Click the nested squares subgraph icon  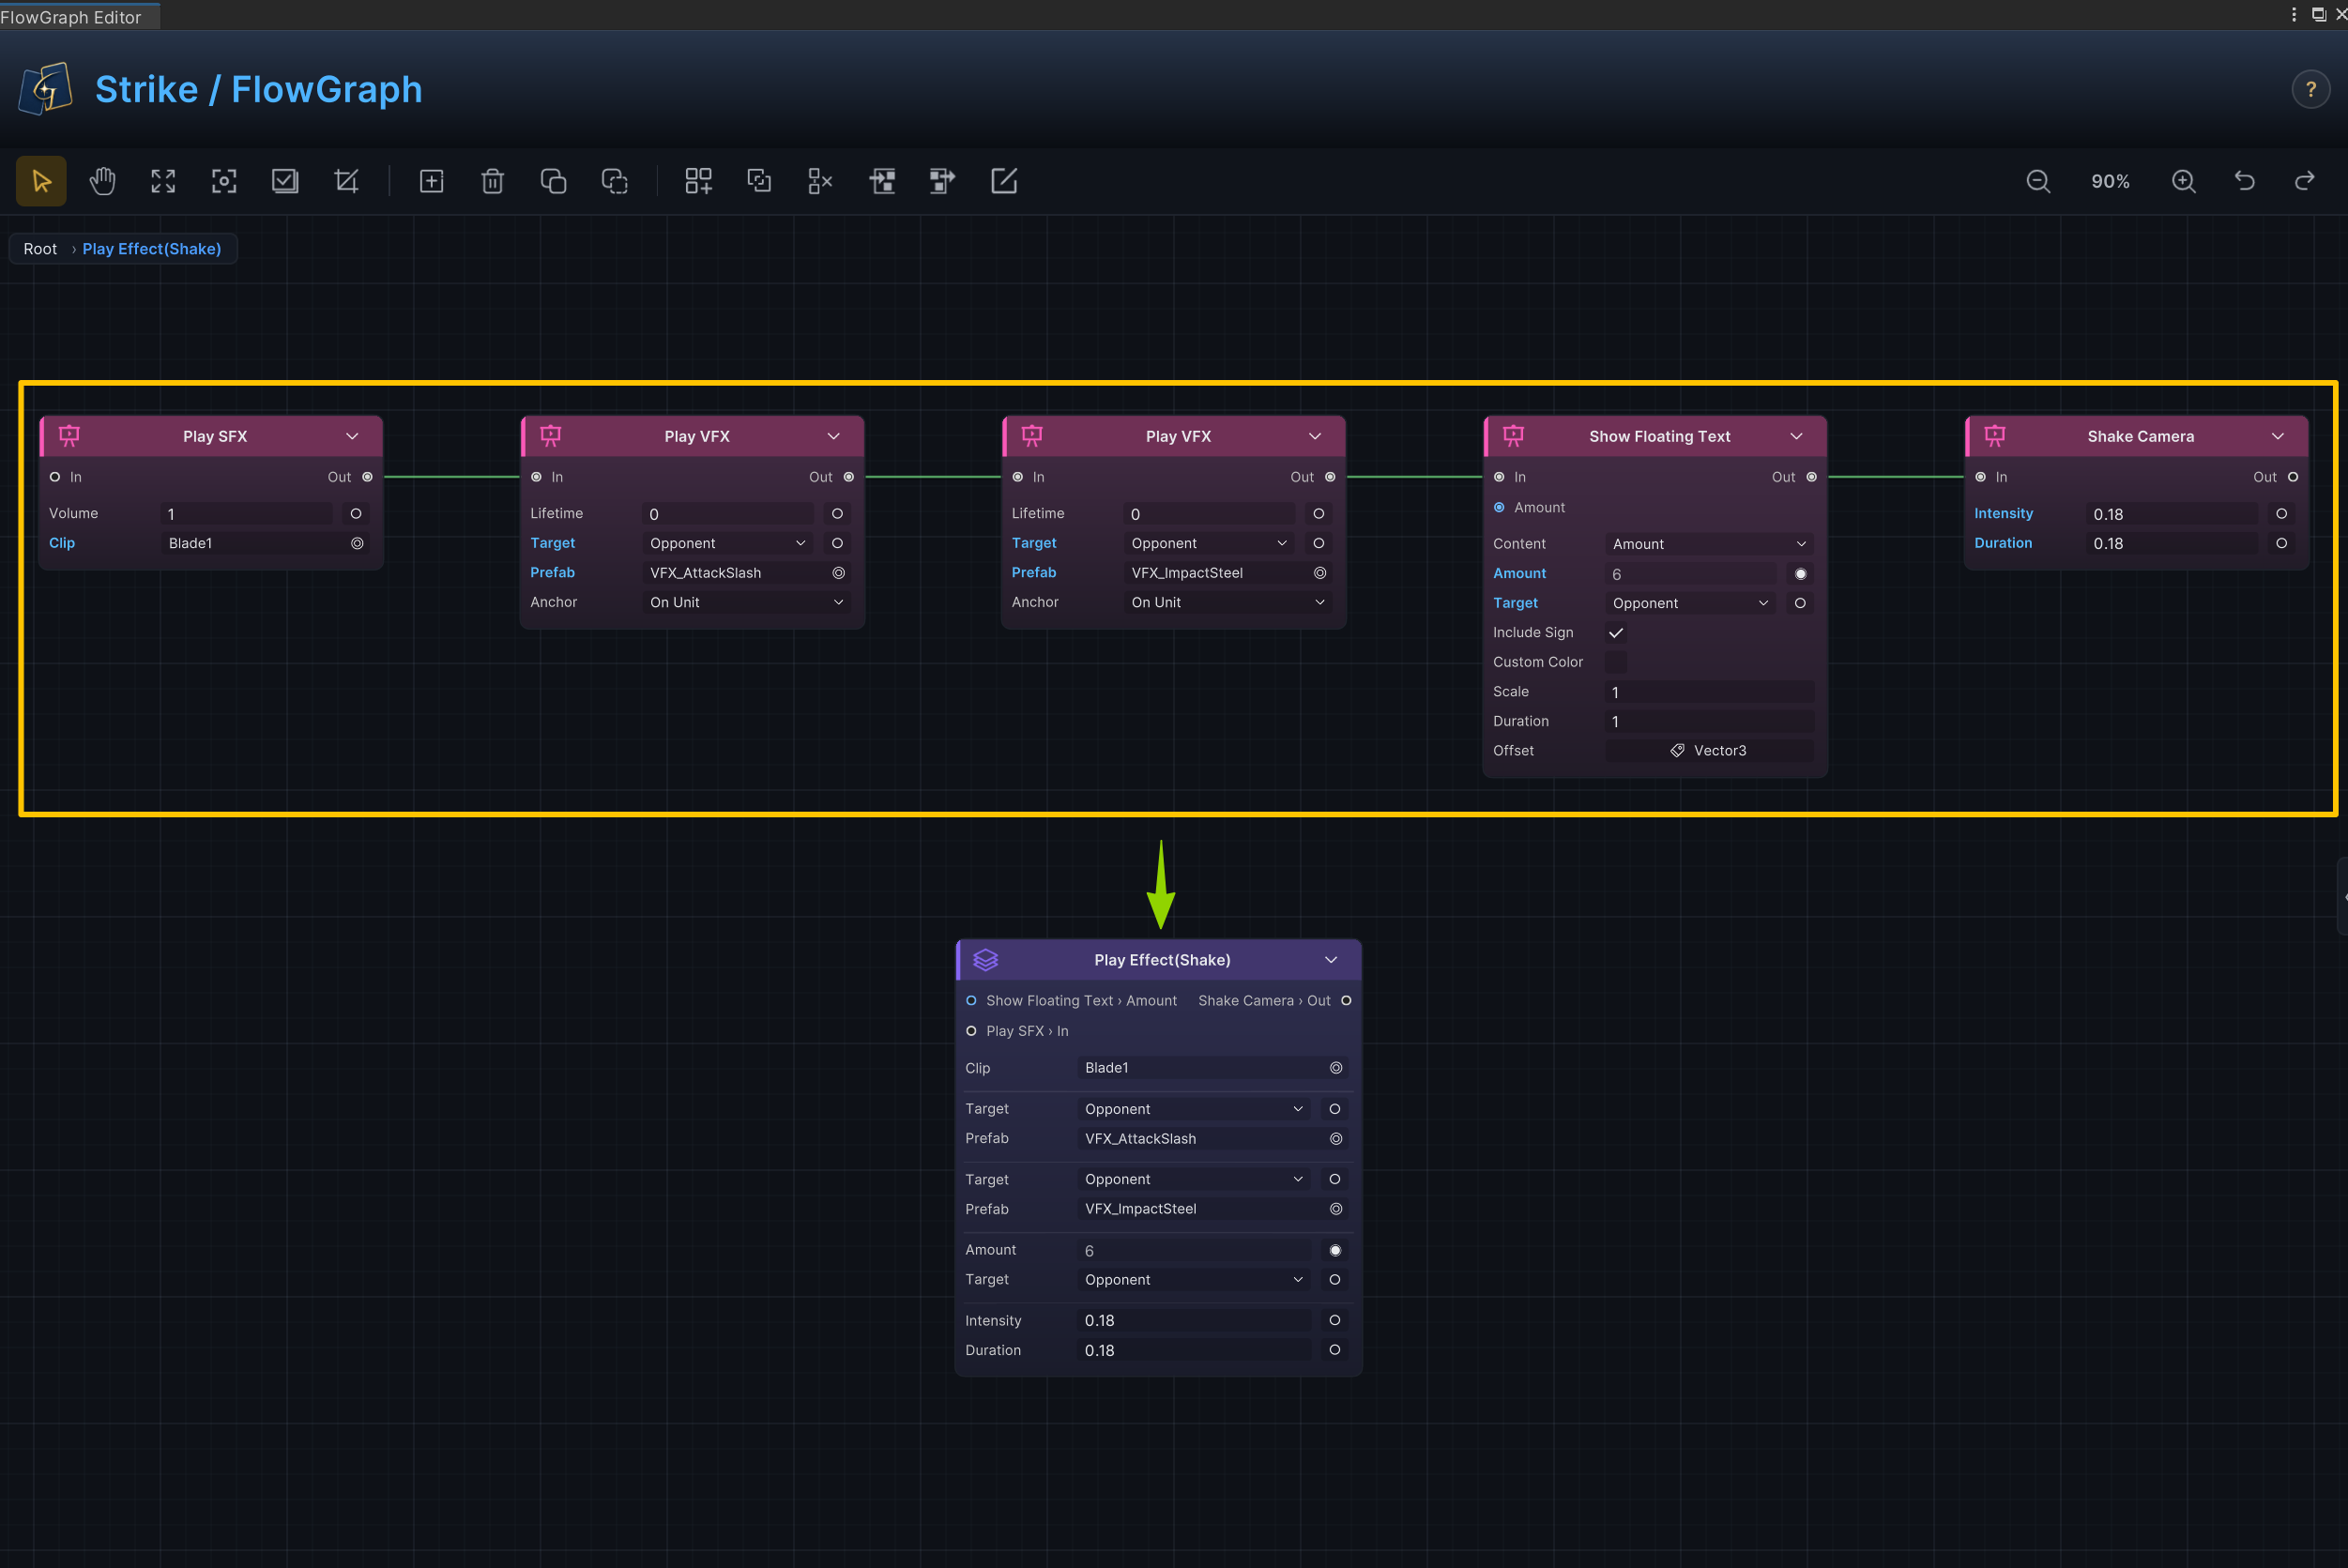tap(759, 181)
